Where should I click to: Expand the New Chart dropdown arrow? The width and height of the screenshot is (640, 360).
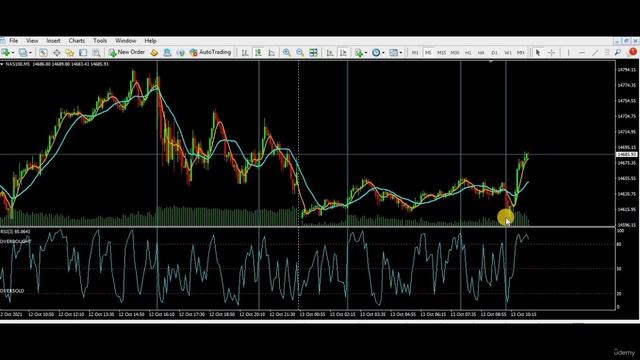13,53
